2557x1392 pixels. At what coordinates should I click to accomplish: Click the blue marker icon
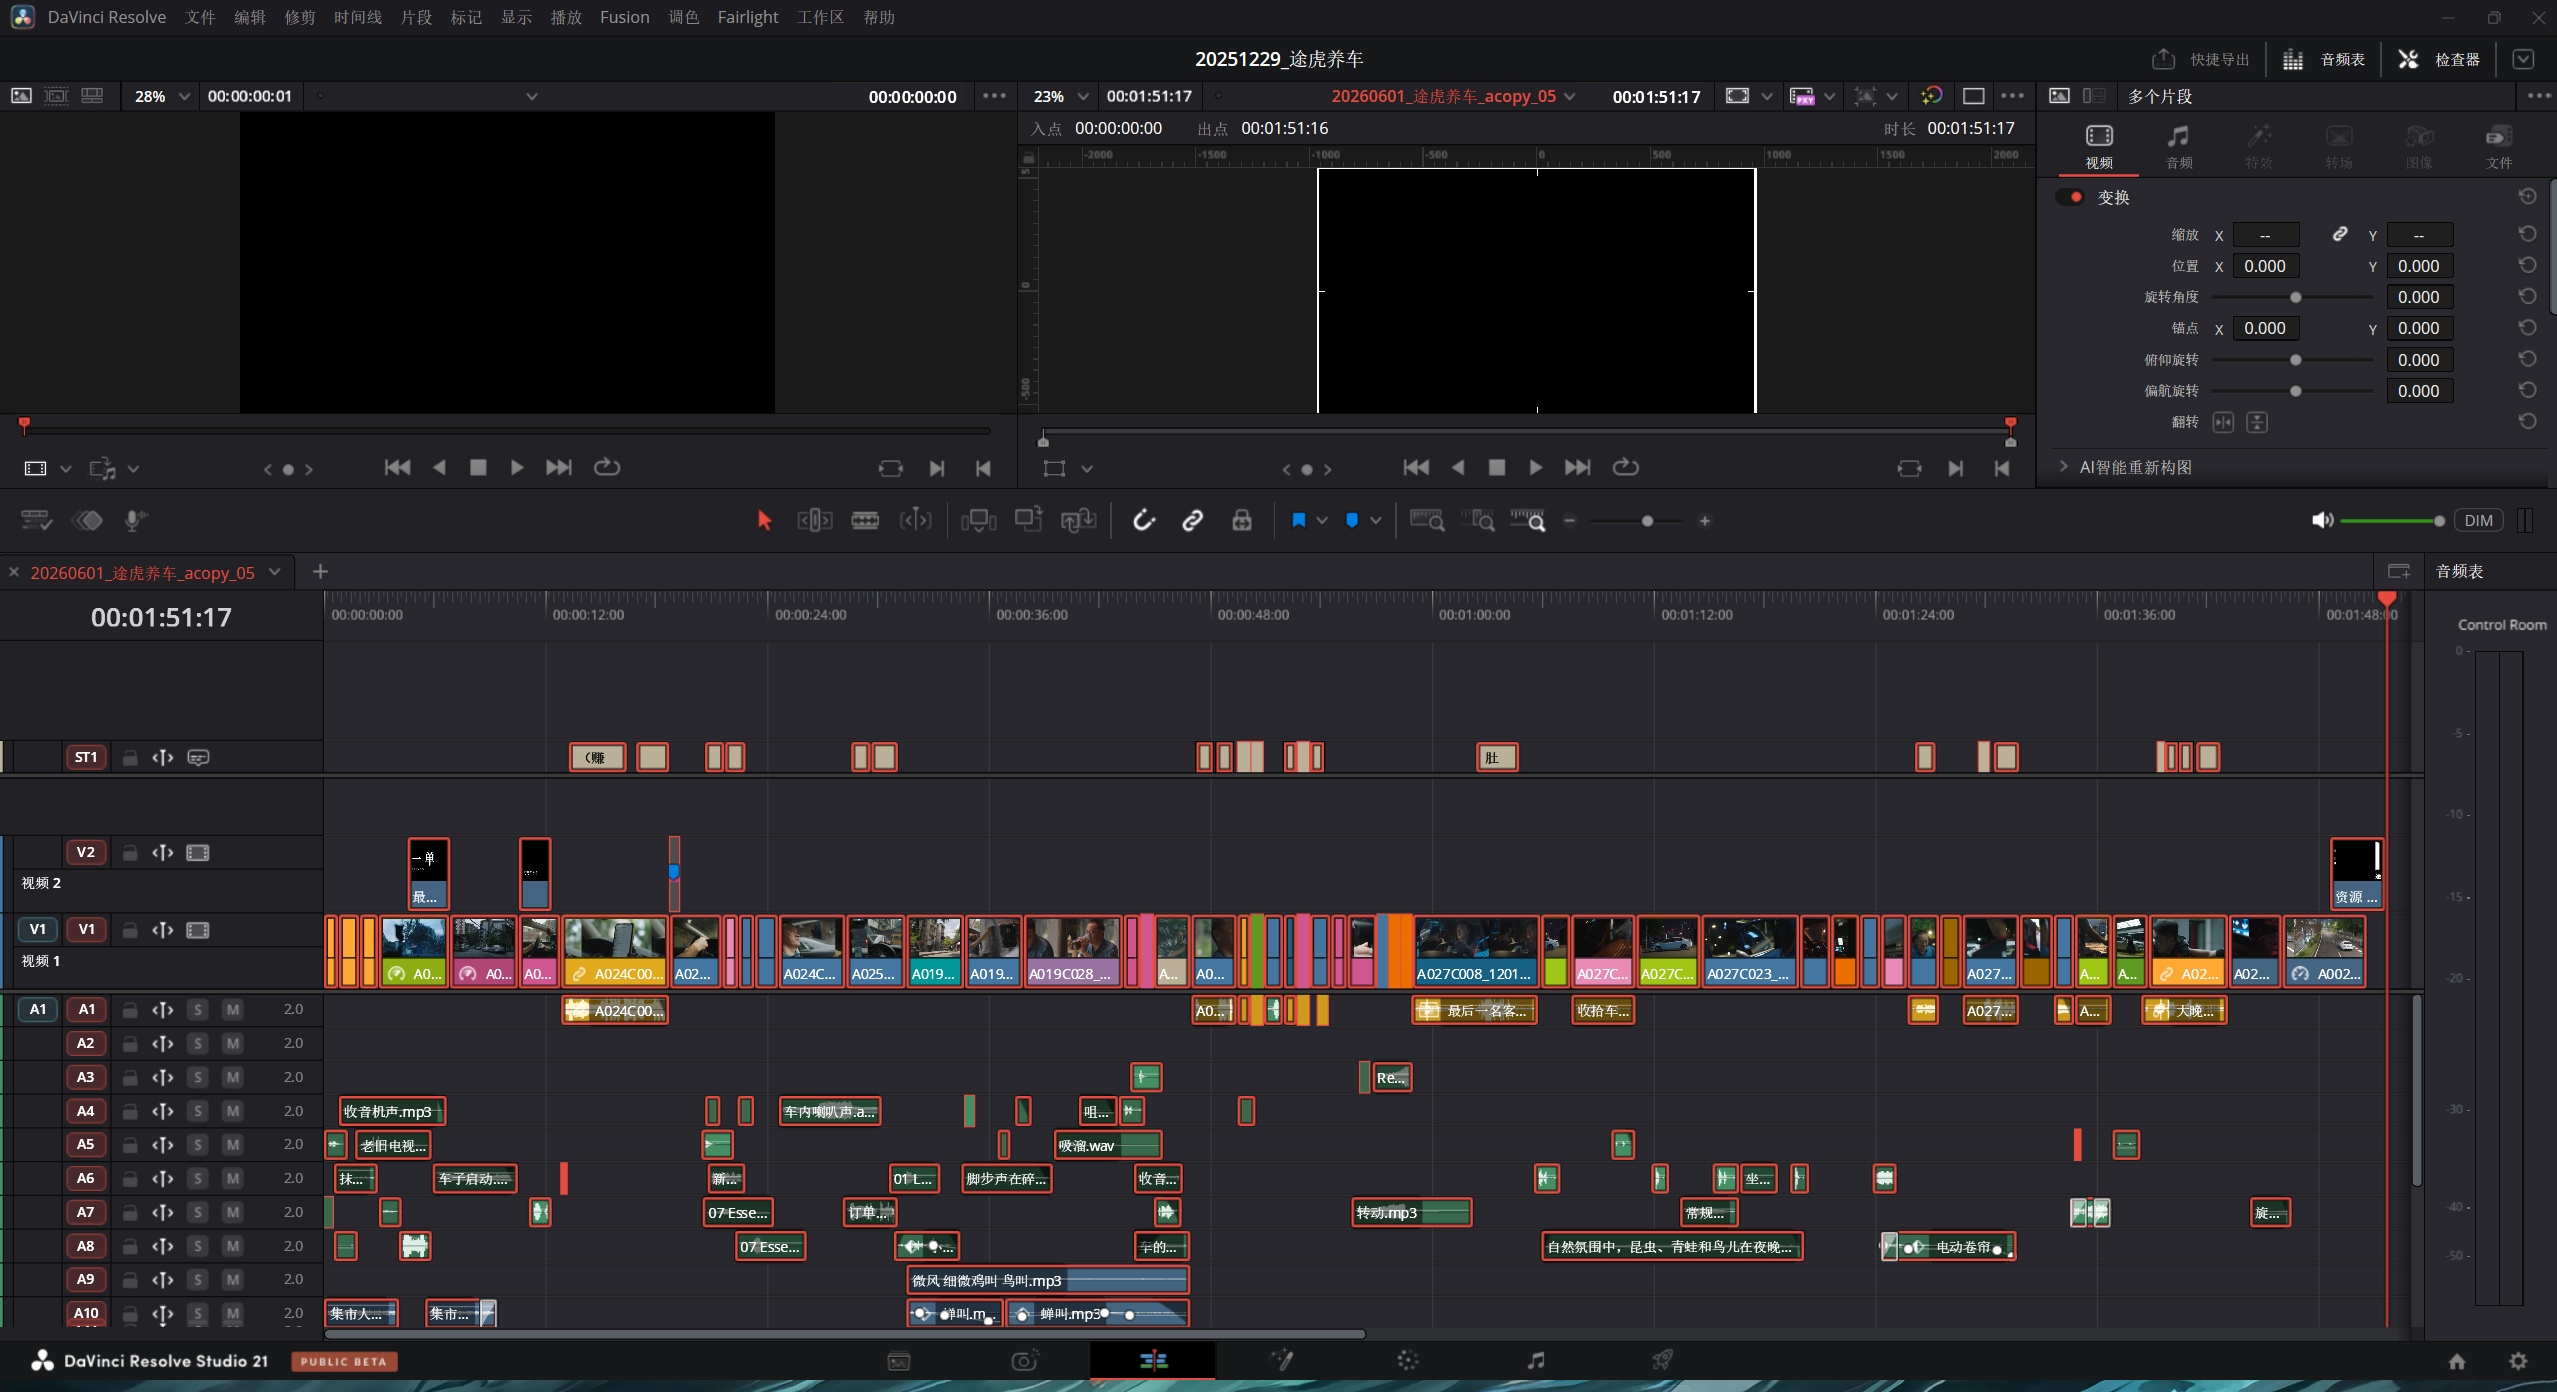tap(1352, 520)
